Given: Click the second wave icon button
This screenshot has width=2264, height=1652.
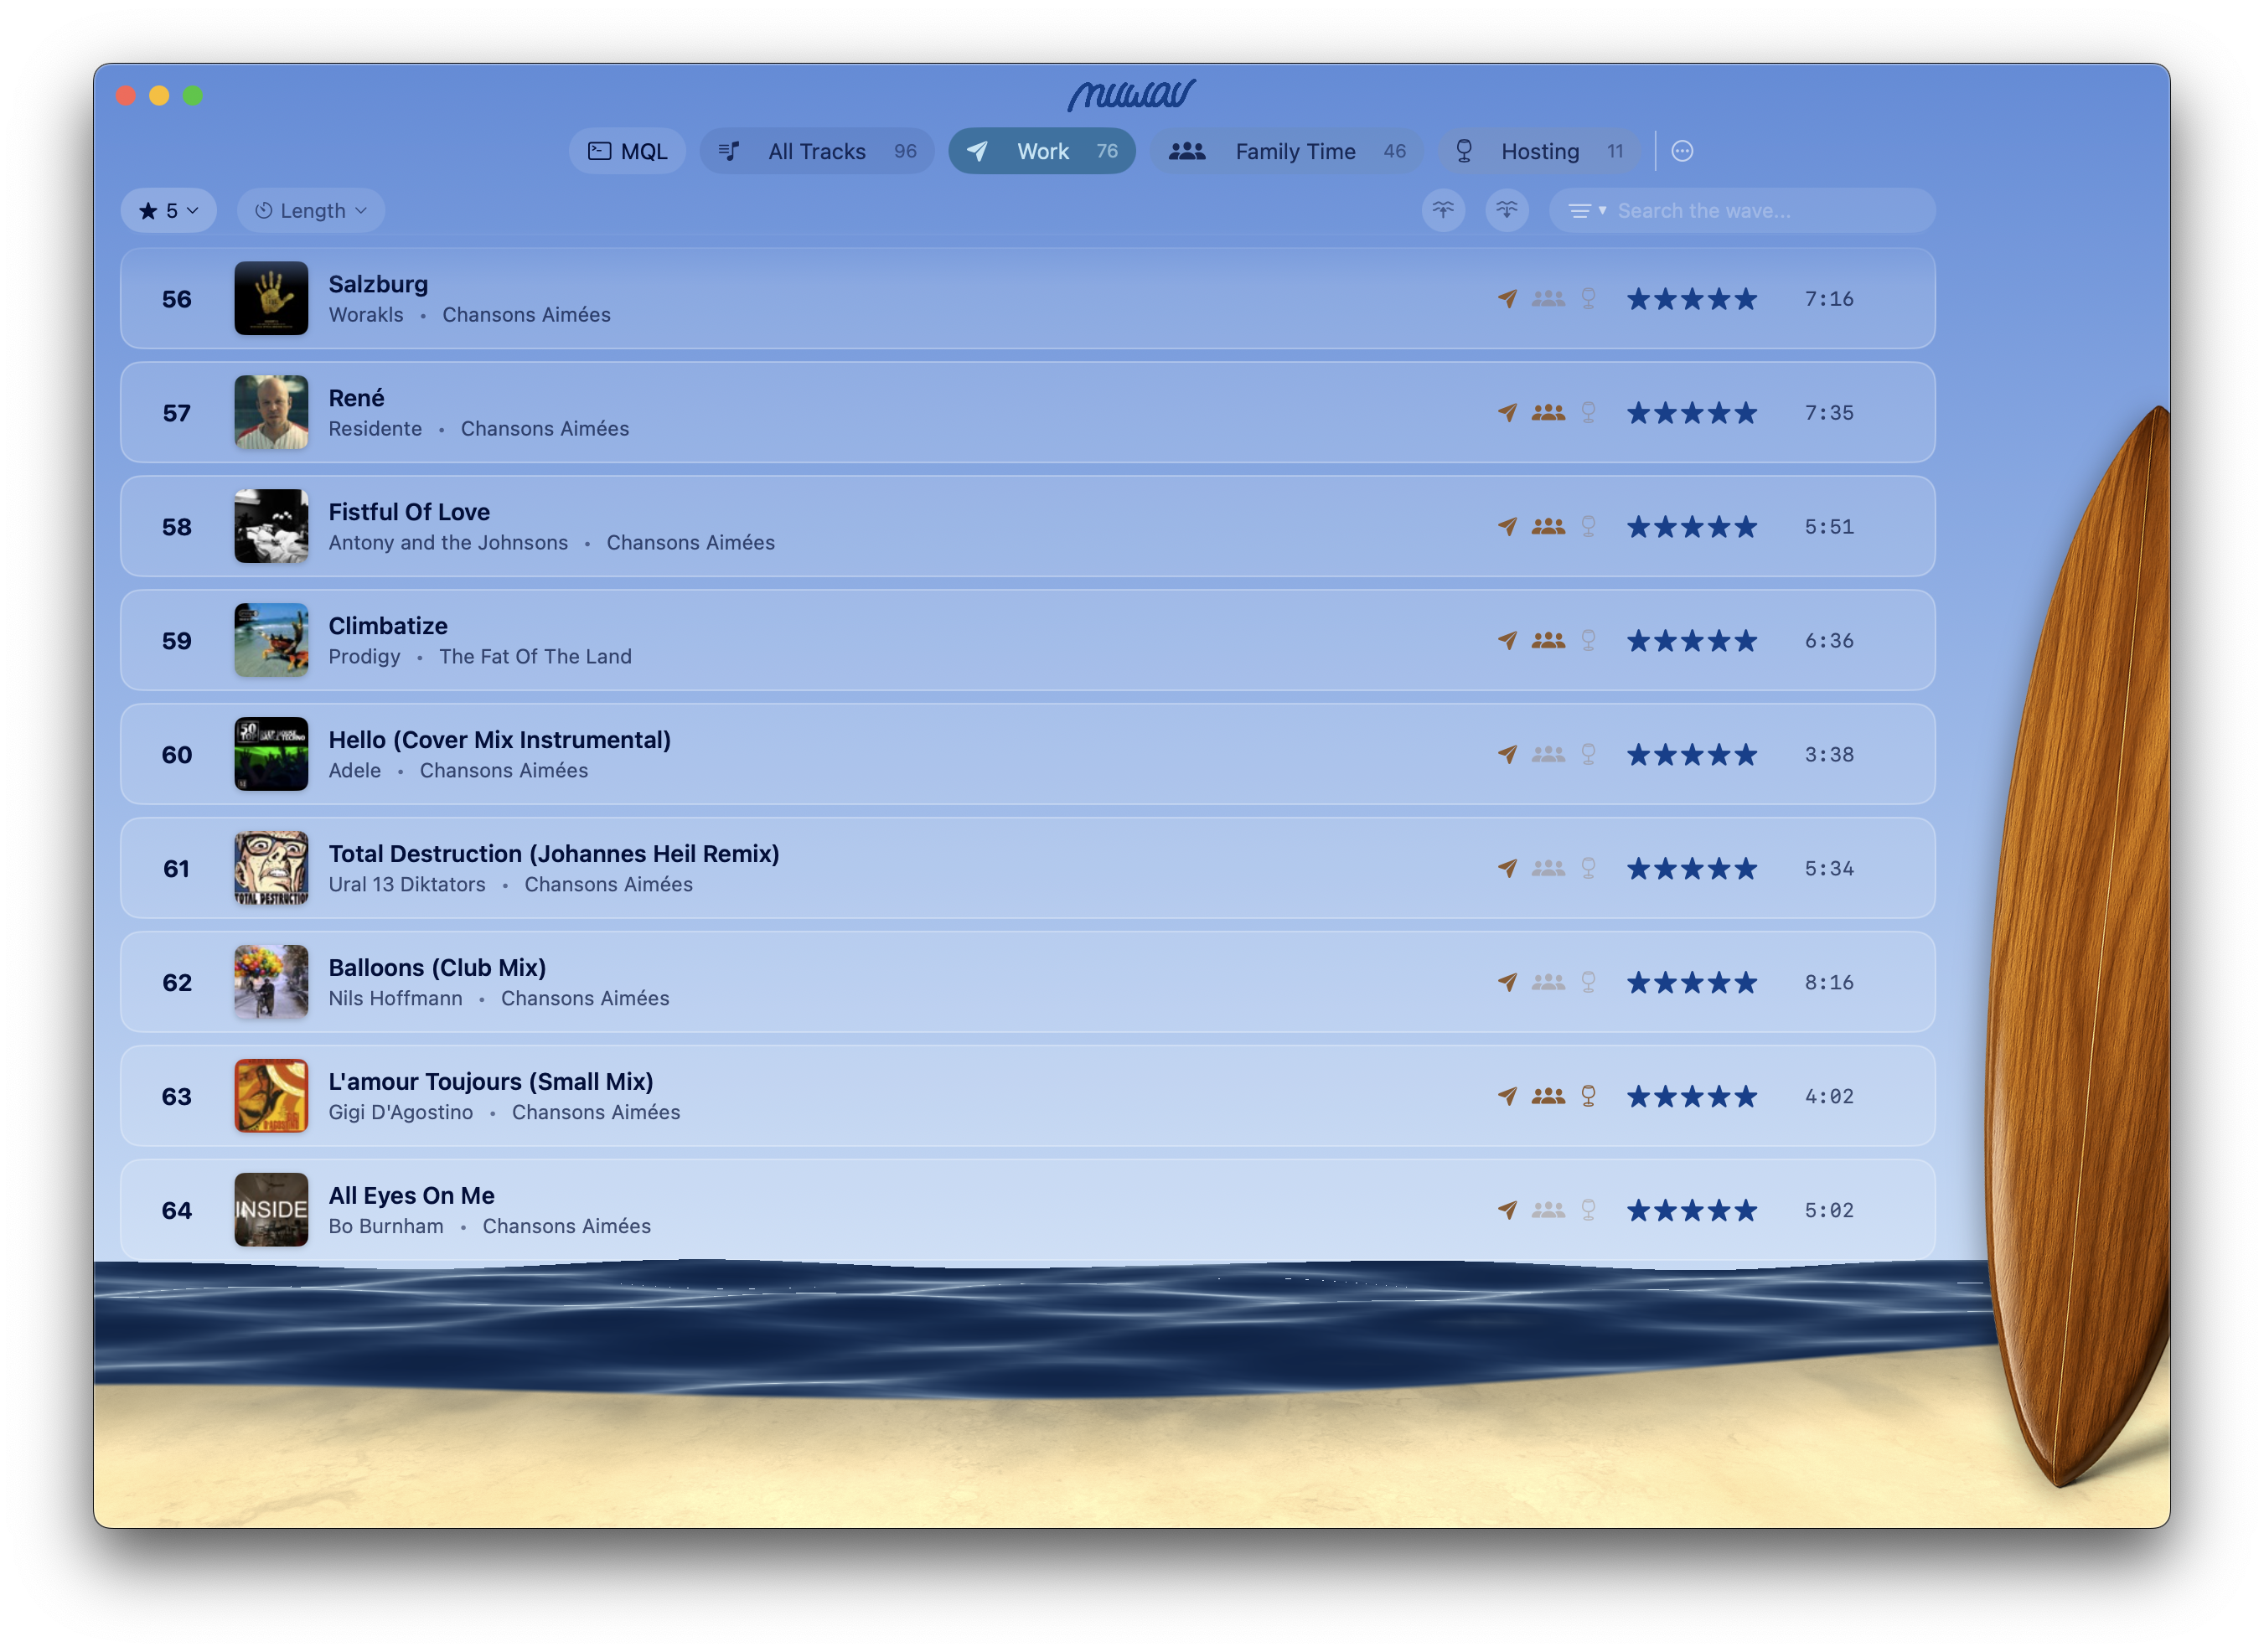Looking at the screenshot, I should [1507, 210].
